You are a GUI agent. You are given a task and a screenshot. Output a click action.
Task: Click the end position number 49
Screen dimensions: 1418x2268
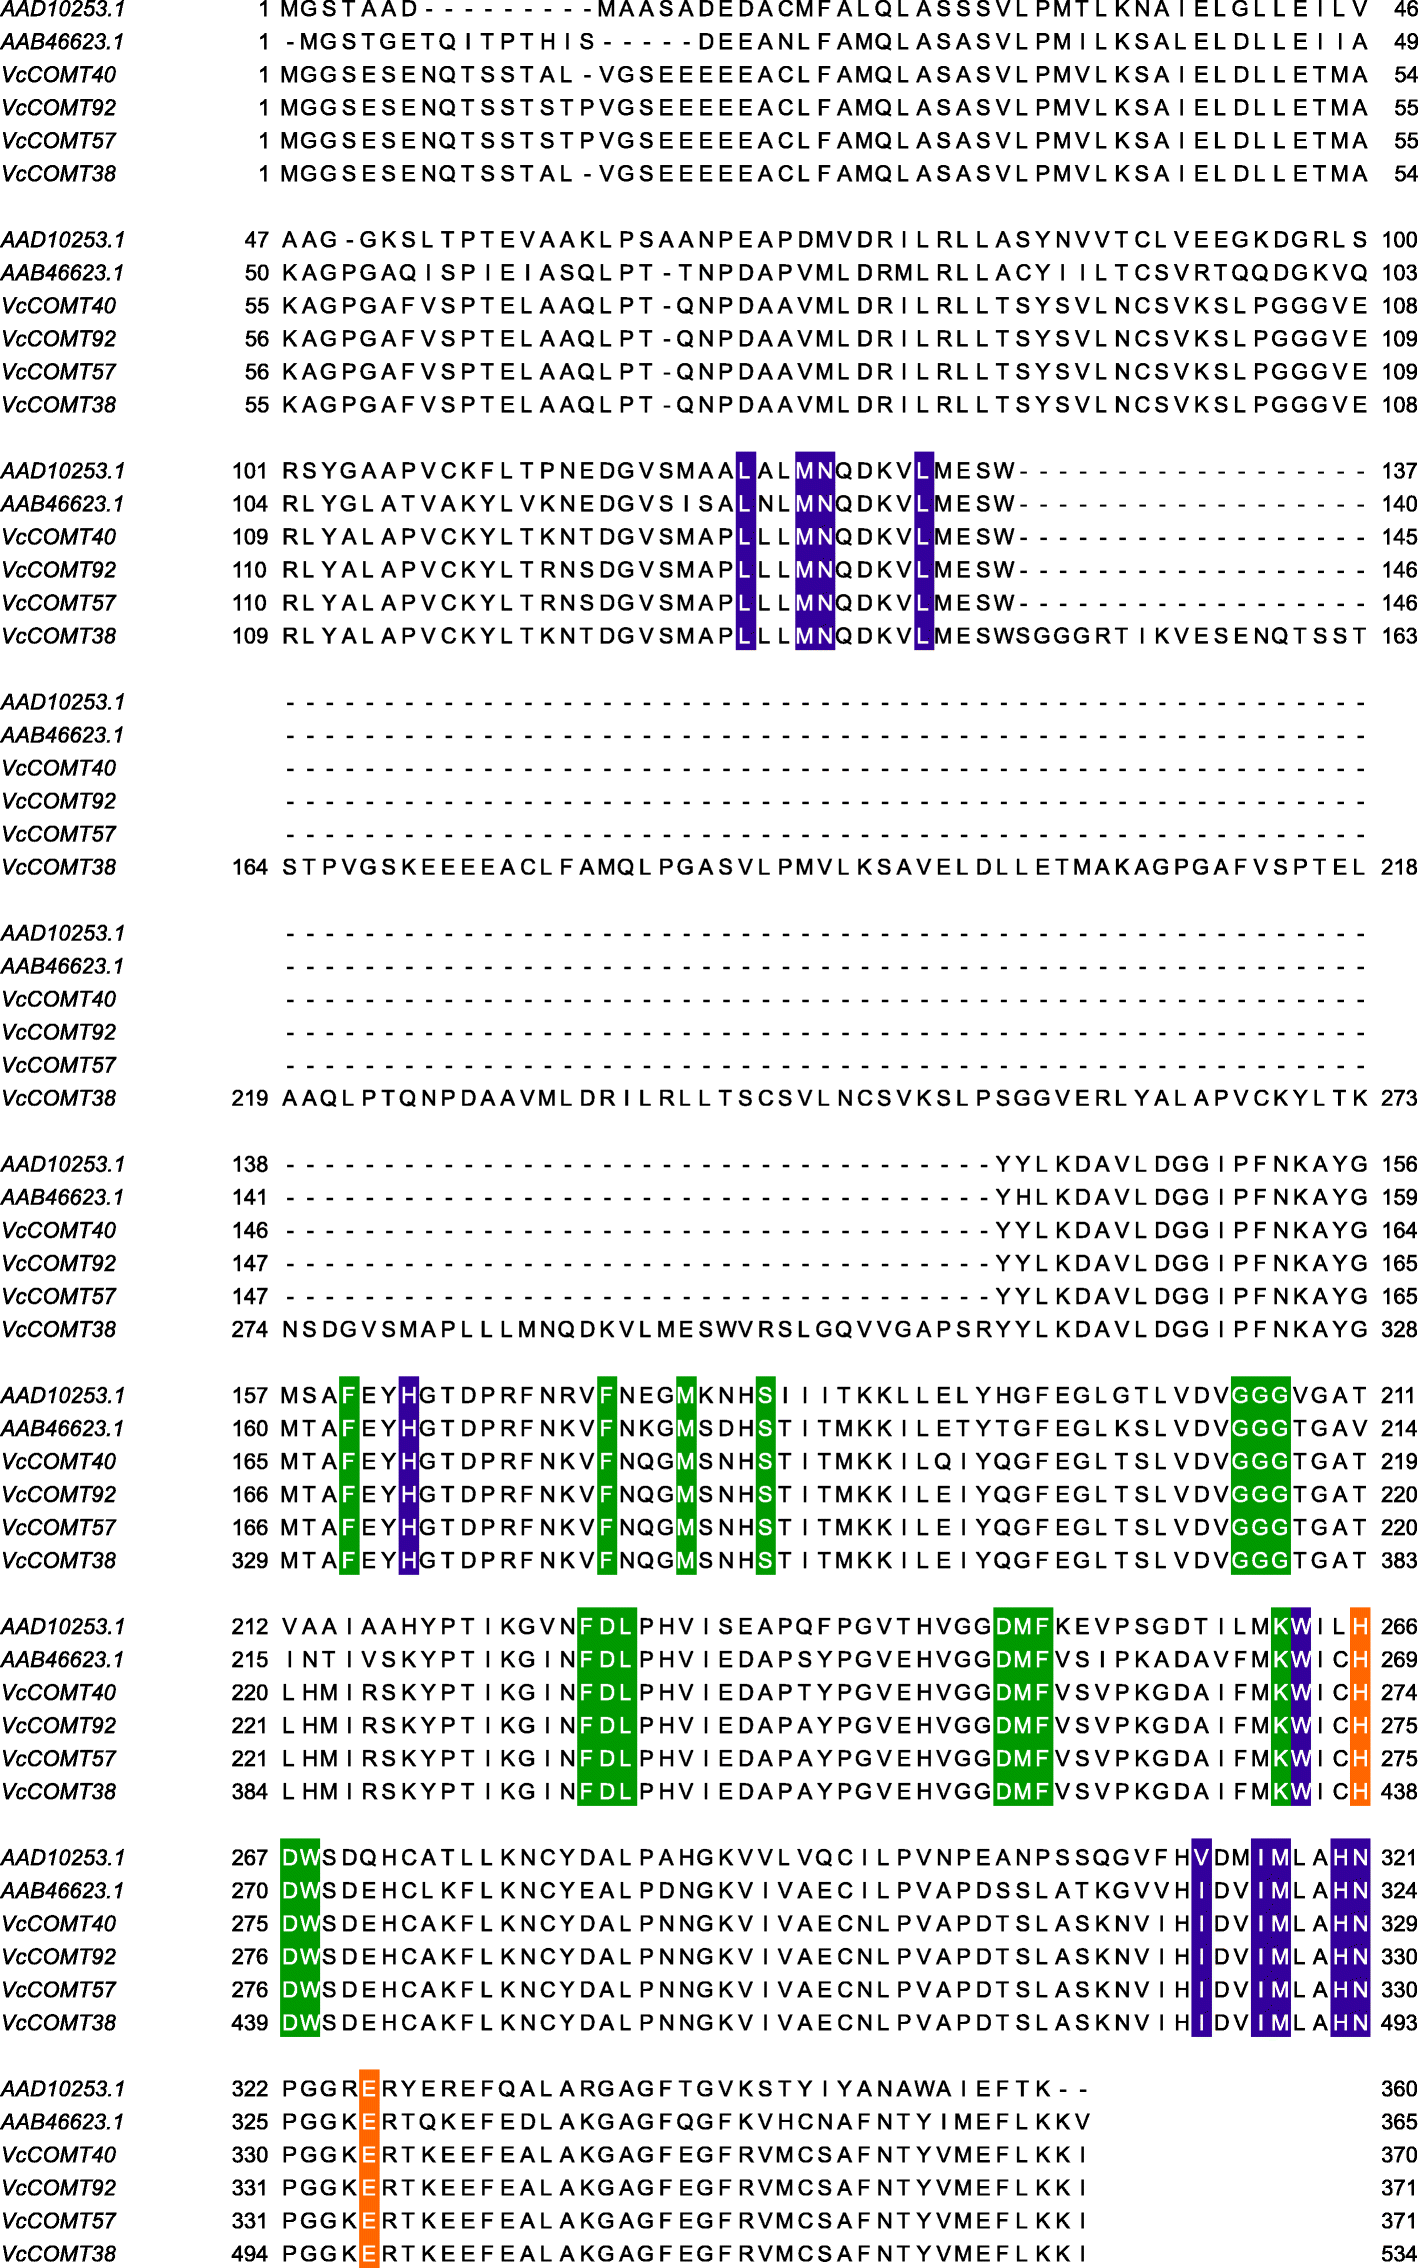point(1405,42)
